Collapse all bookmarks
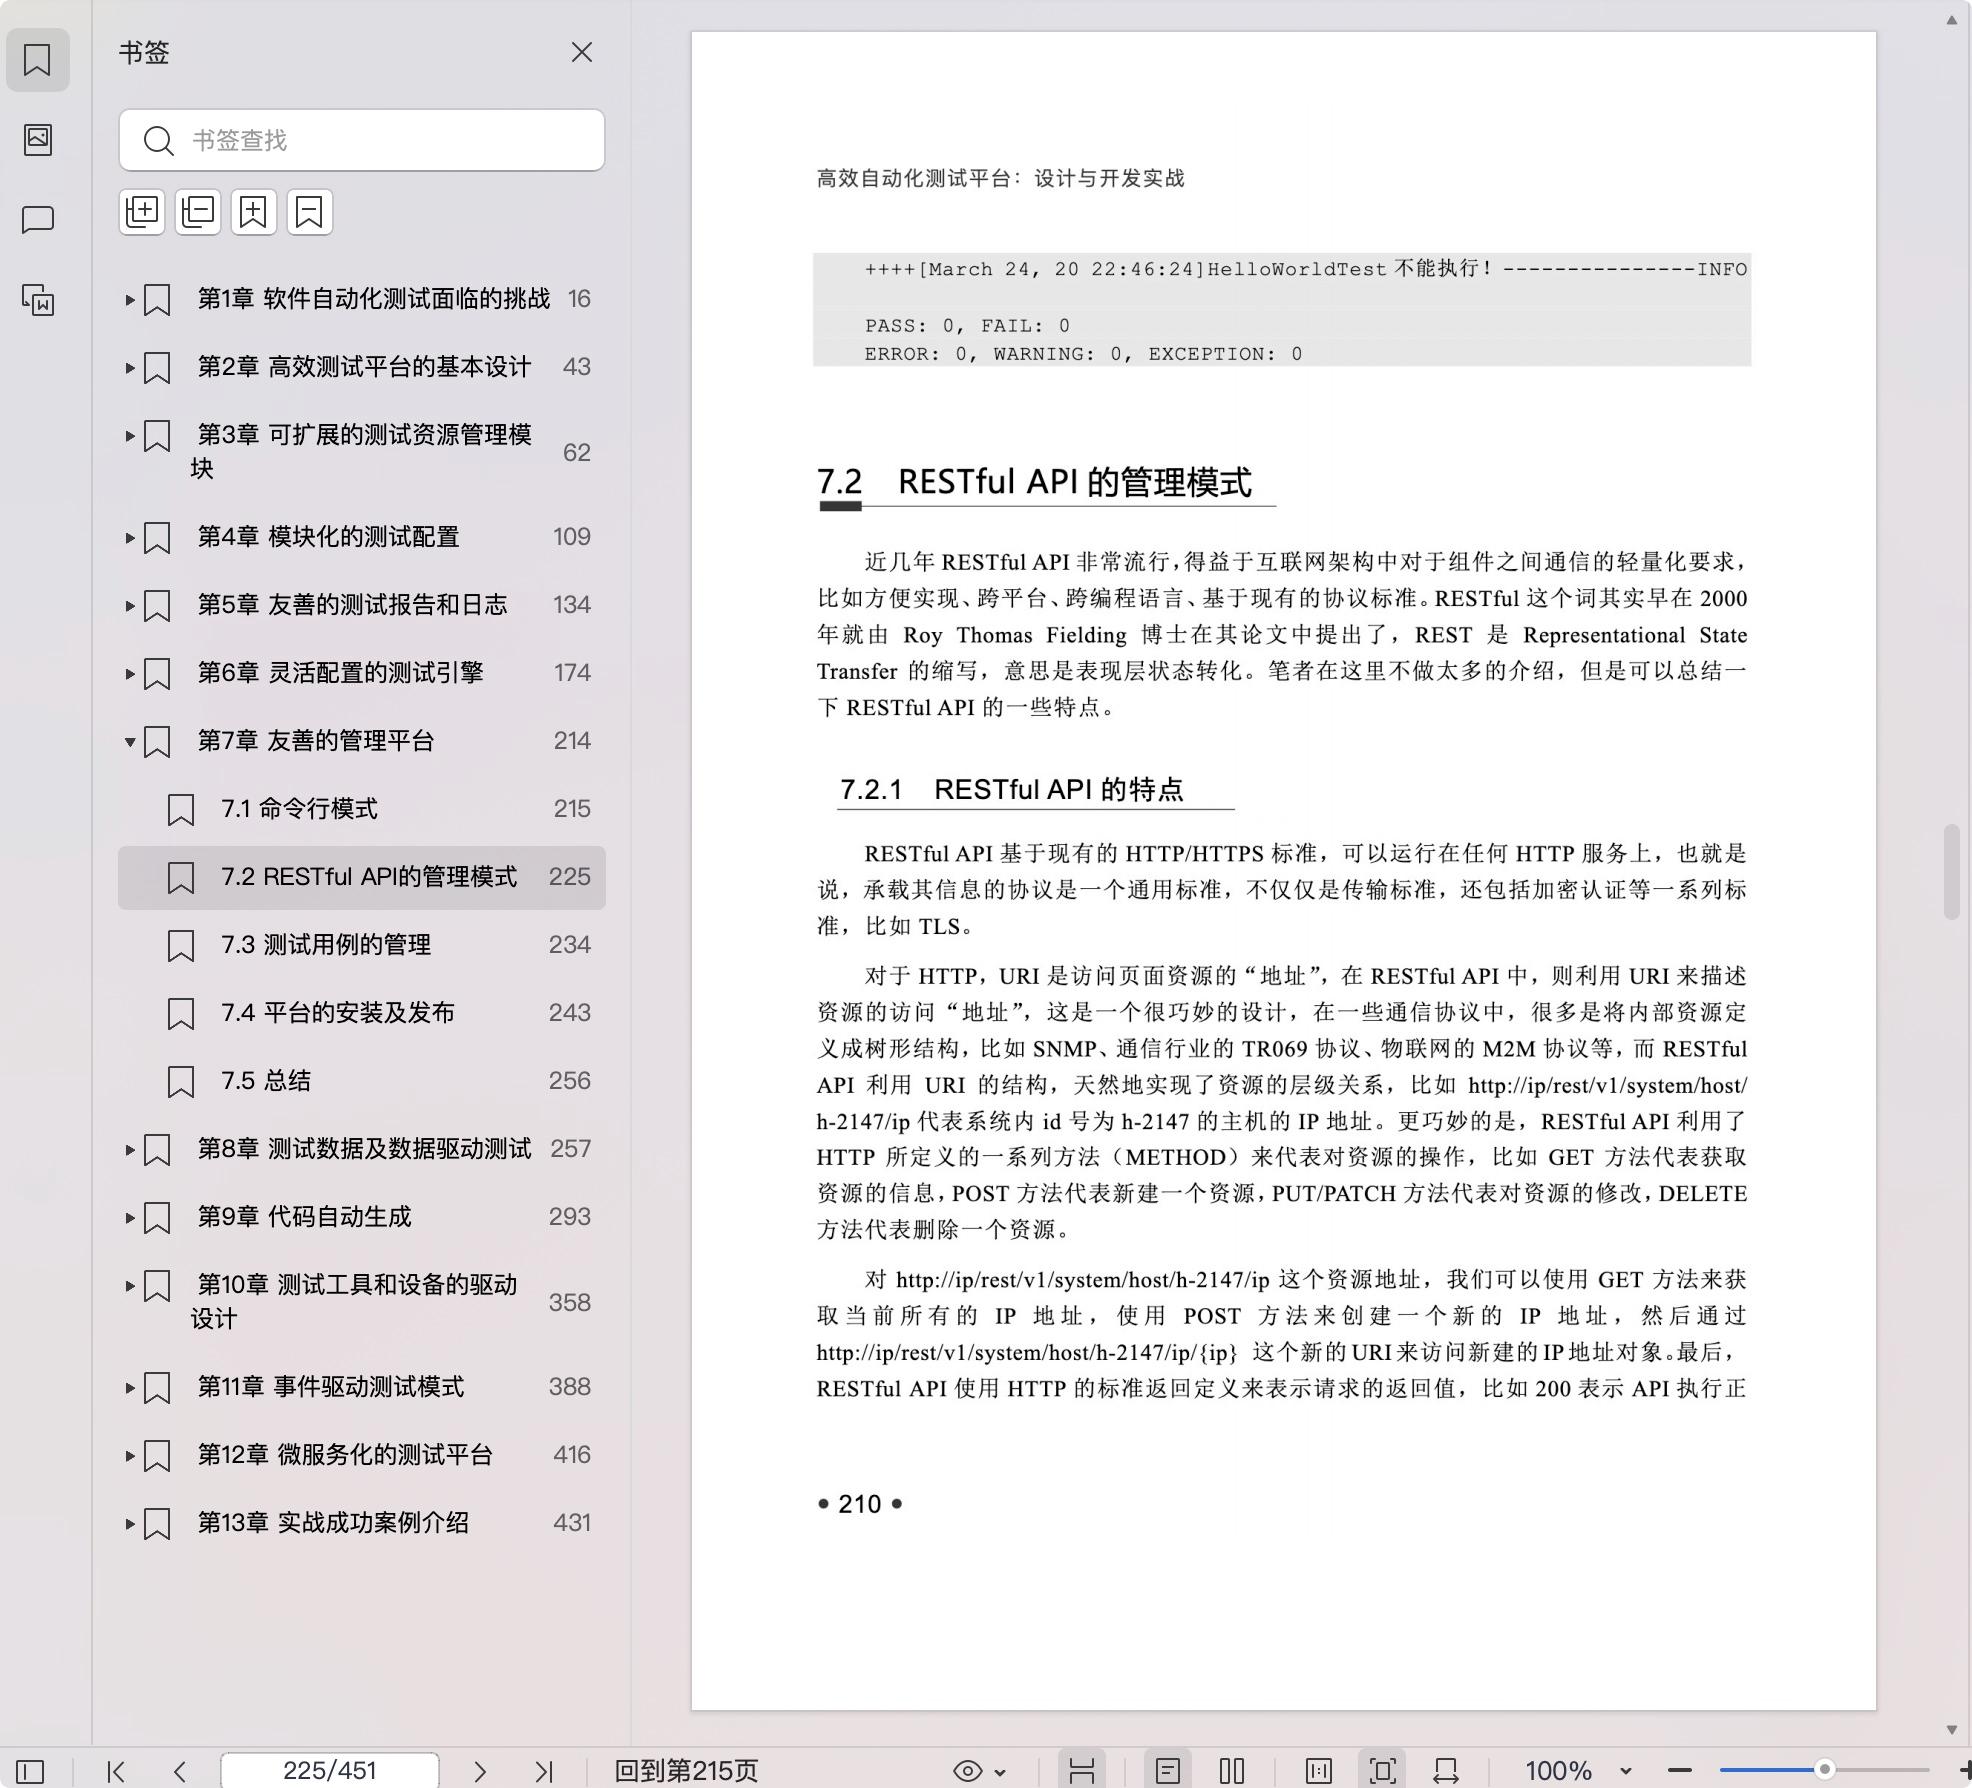 [x=198, y=212]
